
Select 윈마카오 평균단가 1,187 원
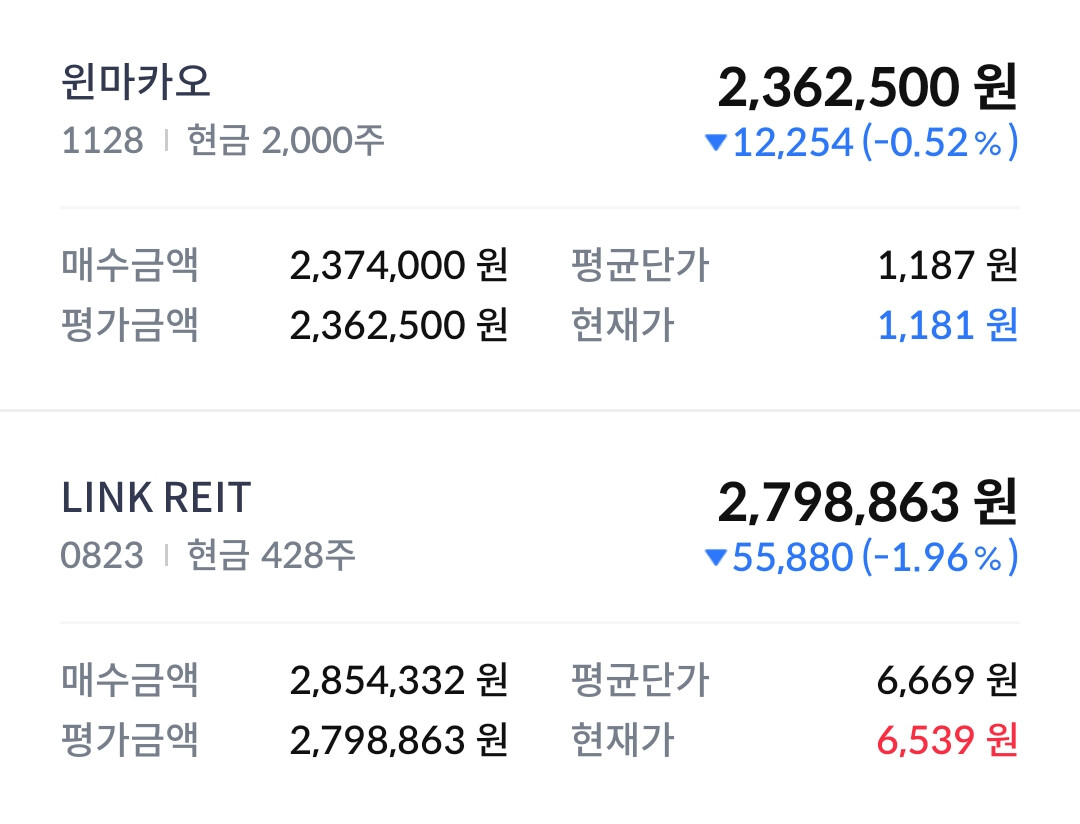(x=947, y=266)
